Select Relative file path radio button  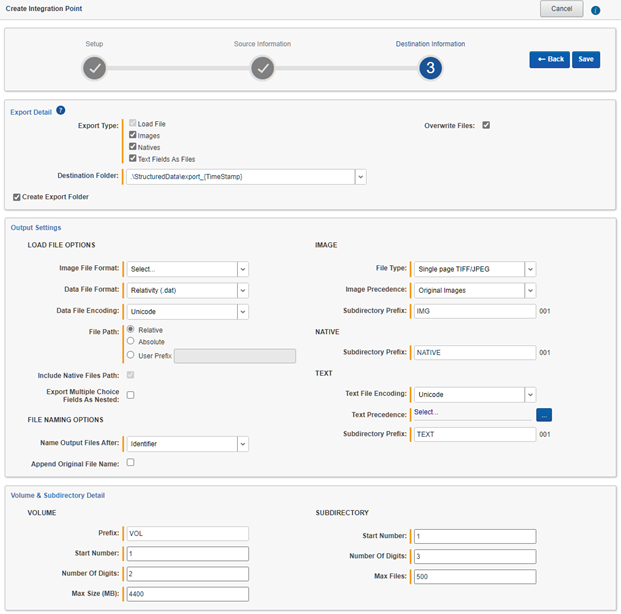130,329
